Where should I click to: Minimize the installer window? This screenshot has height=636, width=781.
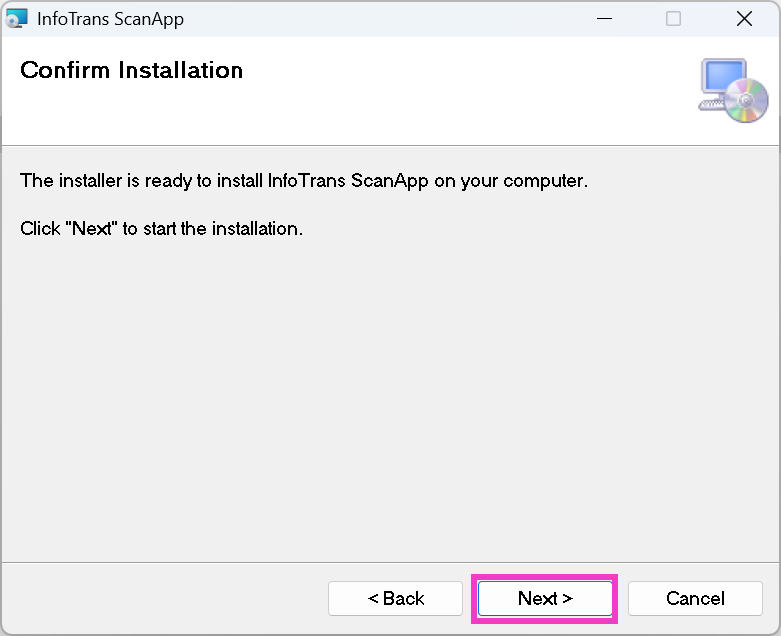[x=604, y=19]
